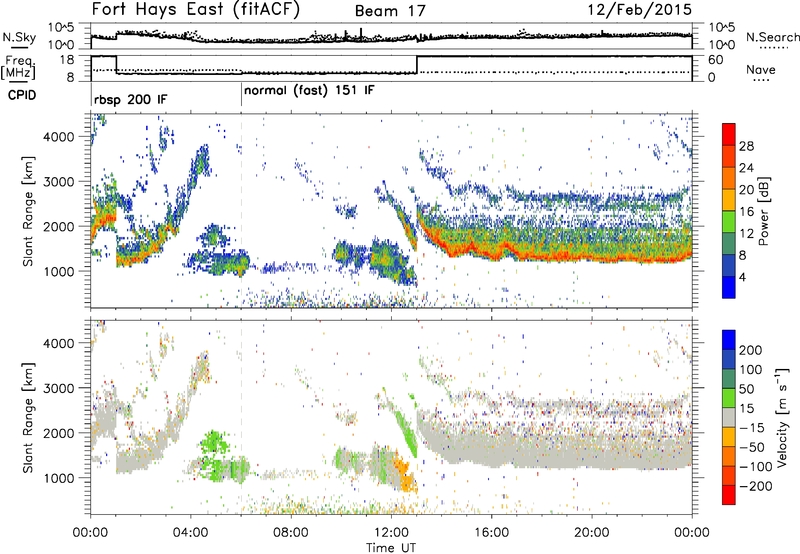Click the 'Fort Hays East (fitACF)' title
The width and height of the screenshot is (800, 554).
click(x=195, y=10)
